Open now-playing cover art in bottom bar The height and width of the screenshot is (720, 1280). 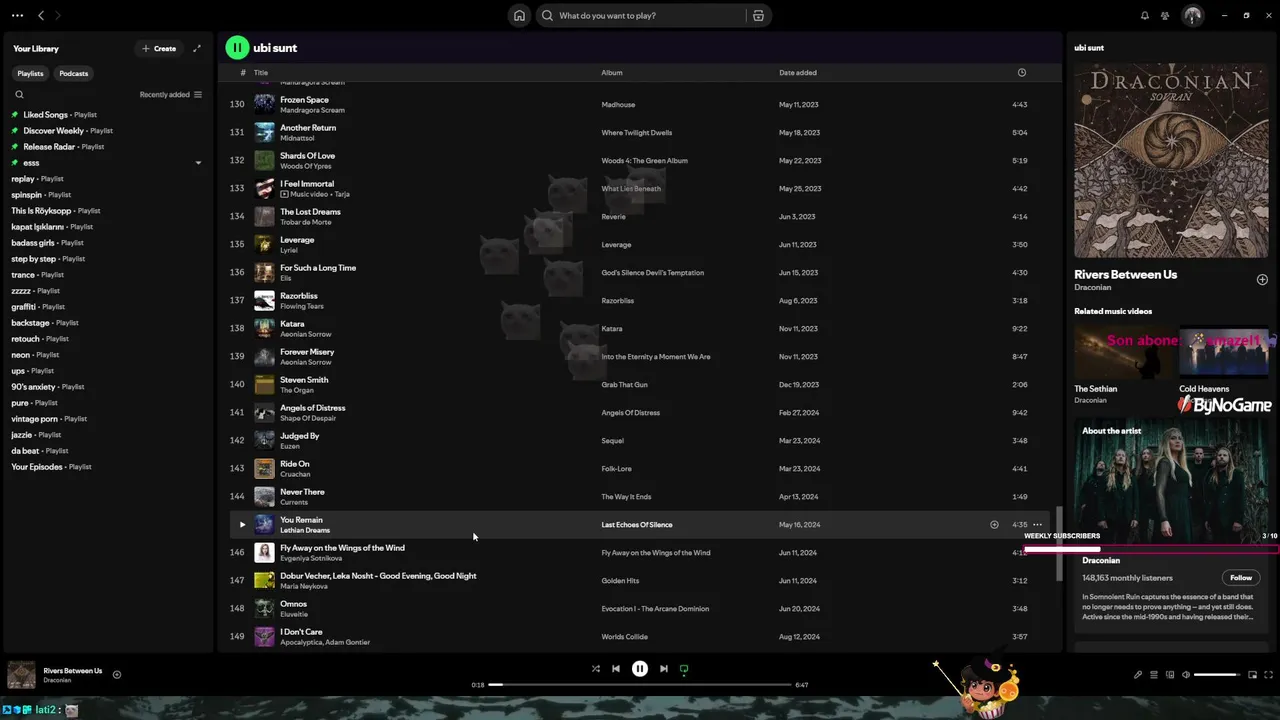pyautogui.click(x=21, y=674)
